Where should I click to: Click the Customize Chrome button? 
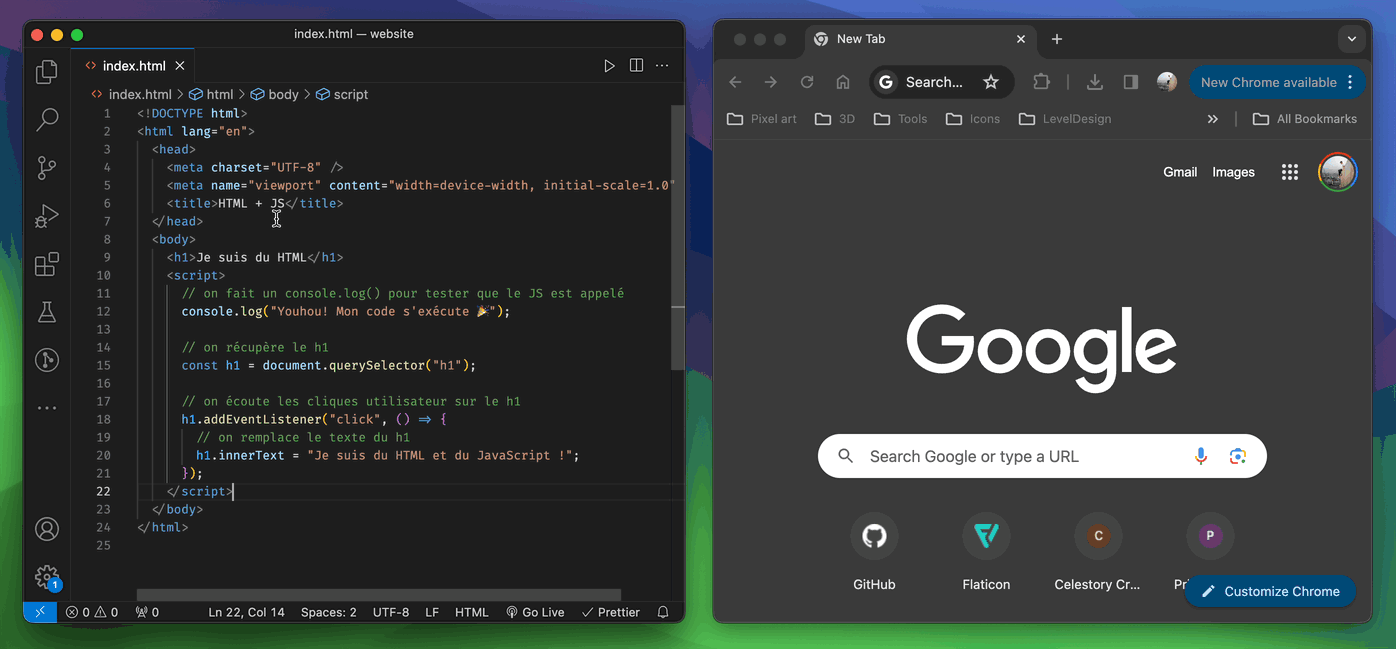[1270, 591]
